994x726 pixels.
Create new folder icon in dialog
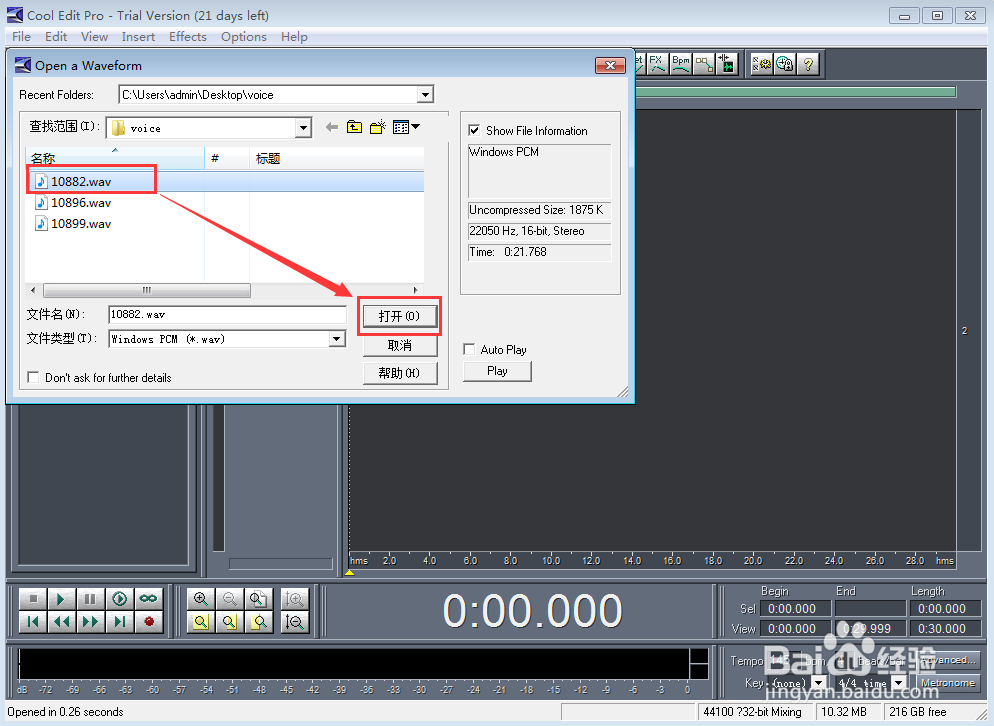(378, 127)
